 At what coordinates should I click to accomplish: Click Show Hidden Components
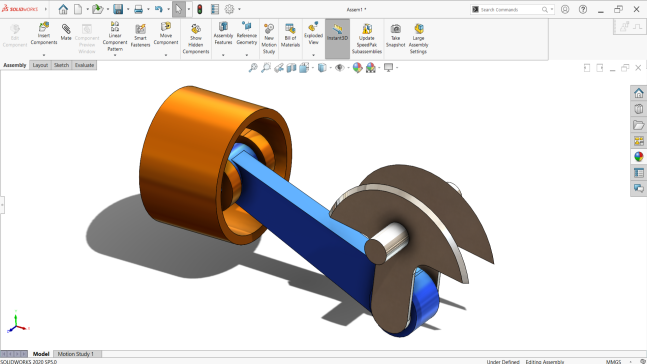(196, 39)
